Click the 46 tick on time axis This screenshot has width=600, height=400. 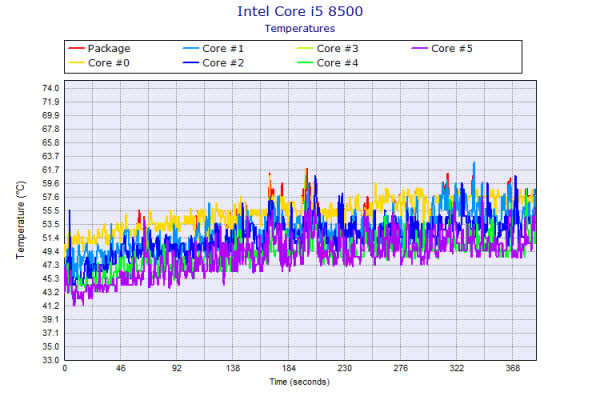[x=121, y=368]
